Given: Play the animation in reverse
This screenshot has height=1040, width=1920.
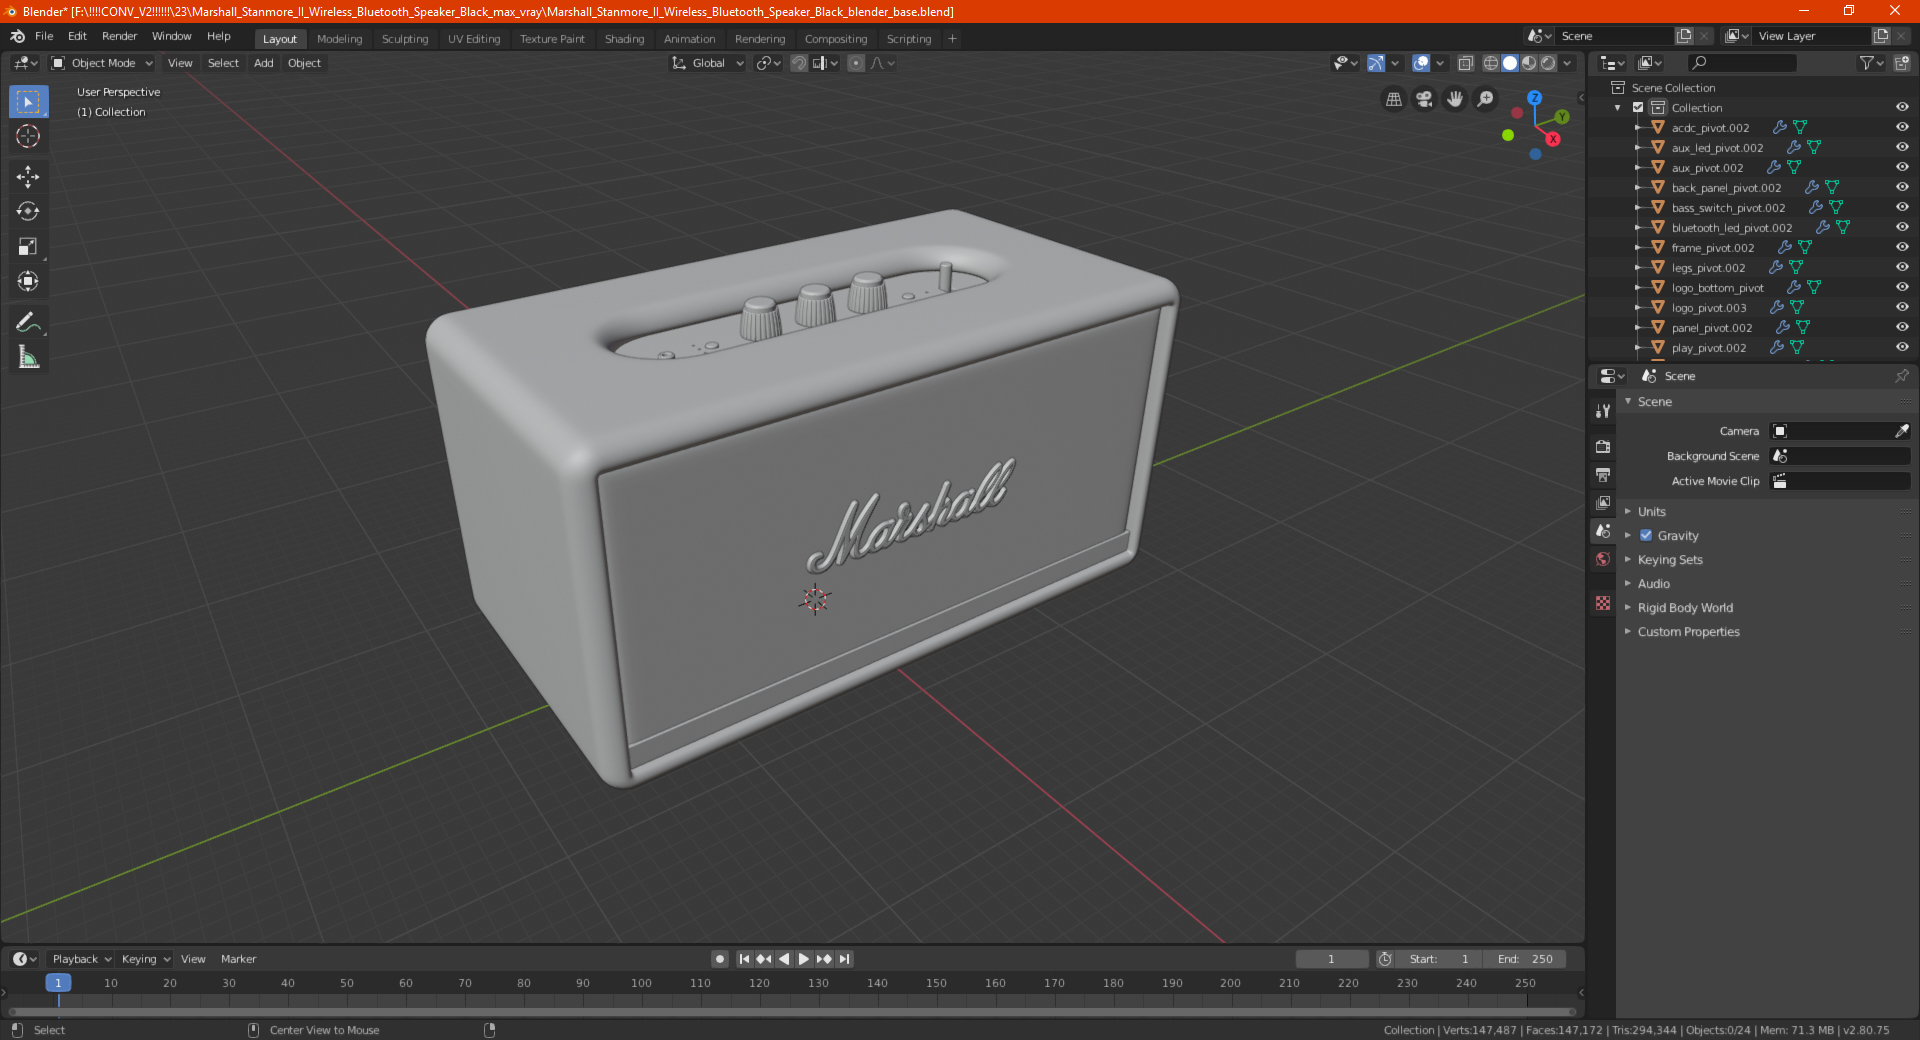Looking at the screenshot, I should [784, 959].
